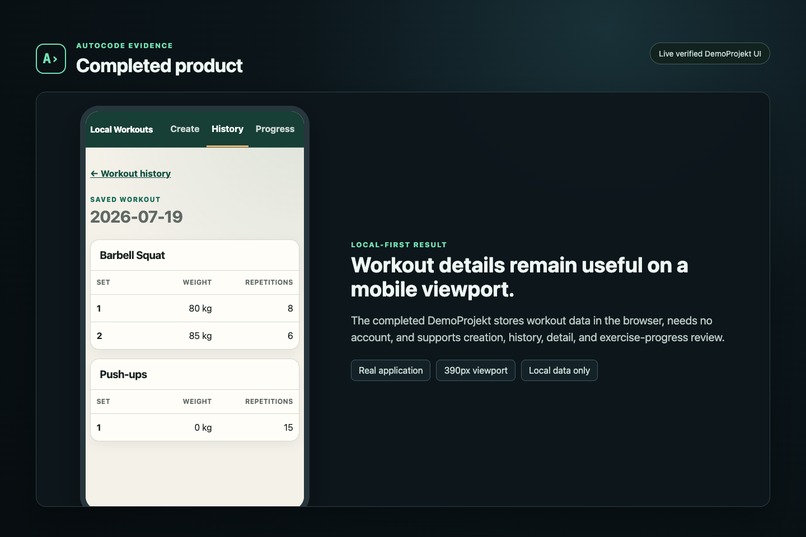
Task: Click the 8 repetitions value for Barbell Squat
Action: tap(290, 308)
